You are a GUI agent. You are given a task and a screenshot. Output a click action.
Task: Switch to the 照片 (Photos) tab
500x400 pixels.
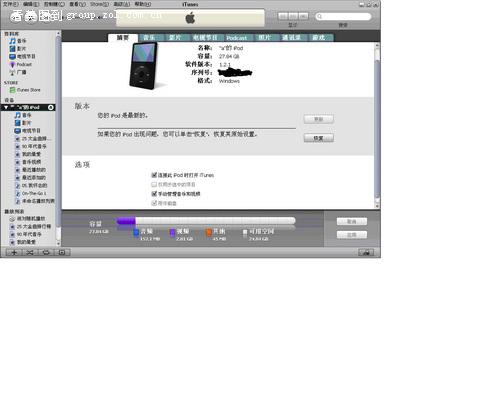[265, 38]
